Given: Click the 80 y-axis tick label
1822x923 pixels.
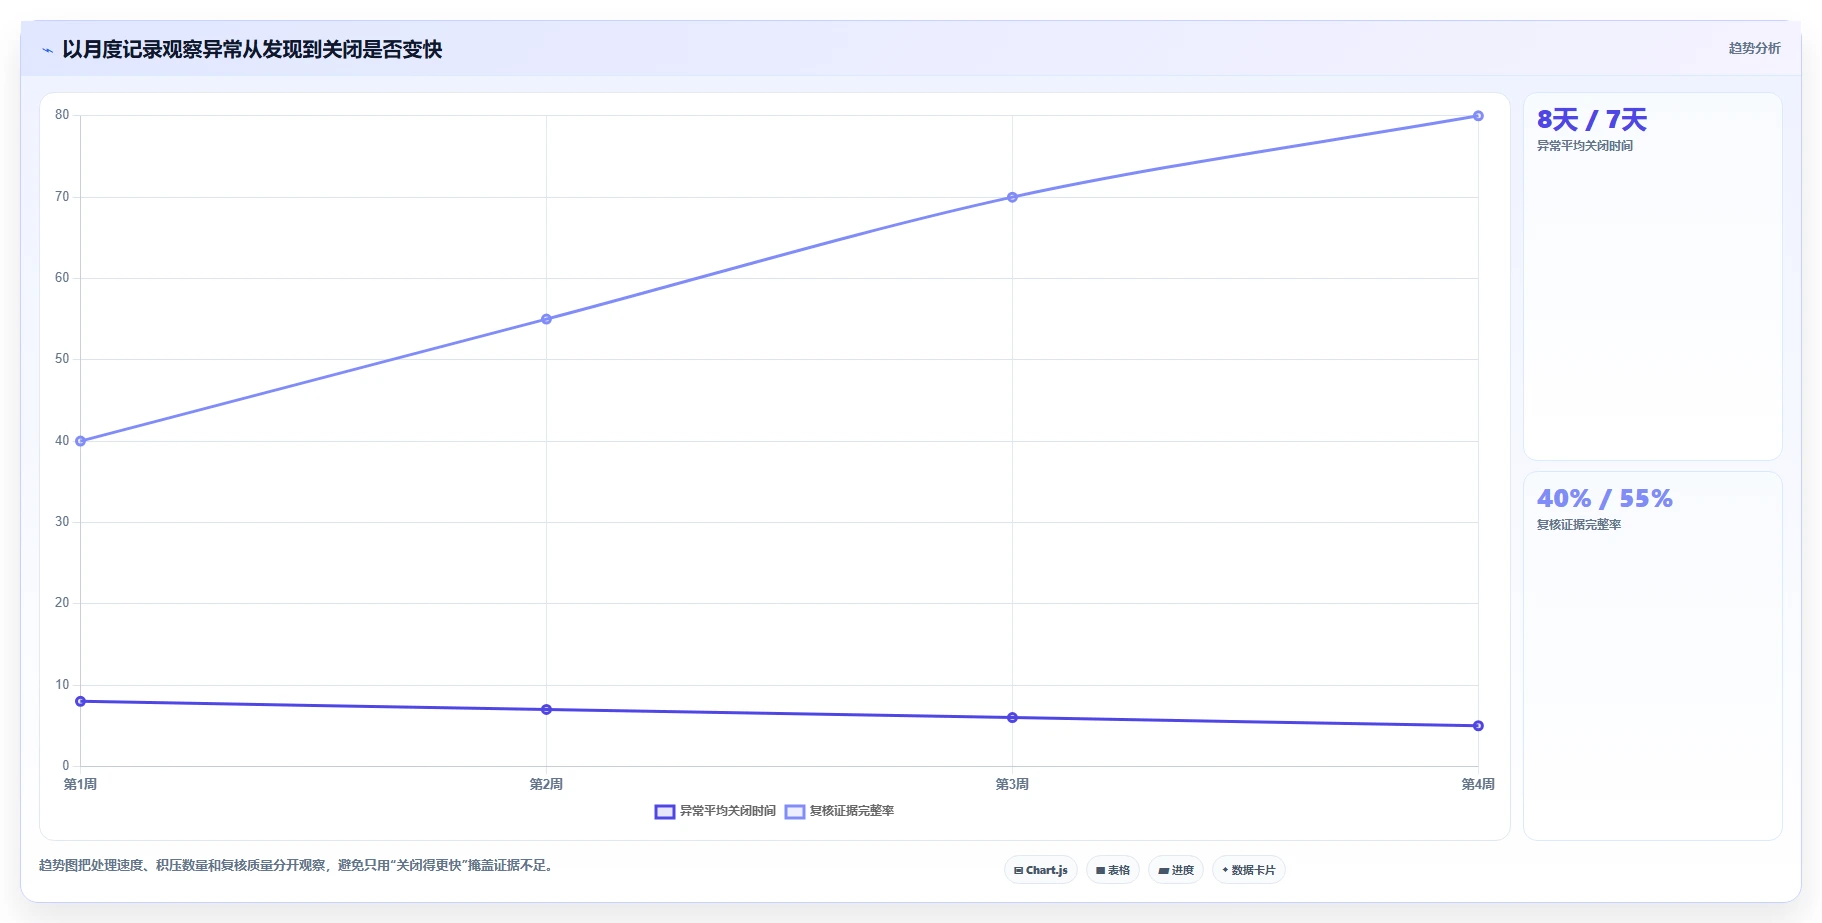Looking at the screenshot, I should coord(62,115).
